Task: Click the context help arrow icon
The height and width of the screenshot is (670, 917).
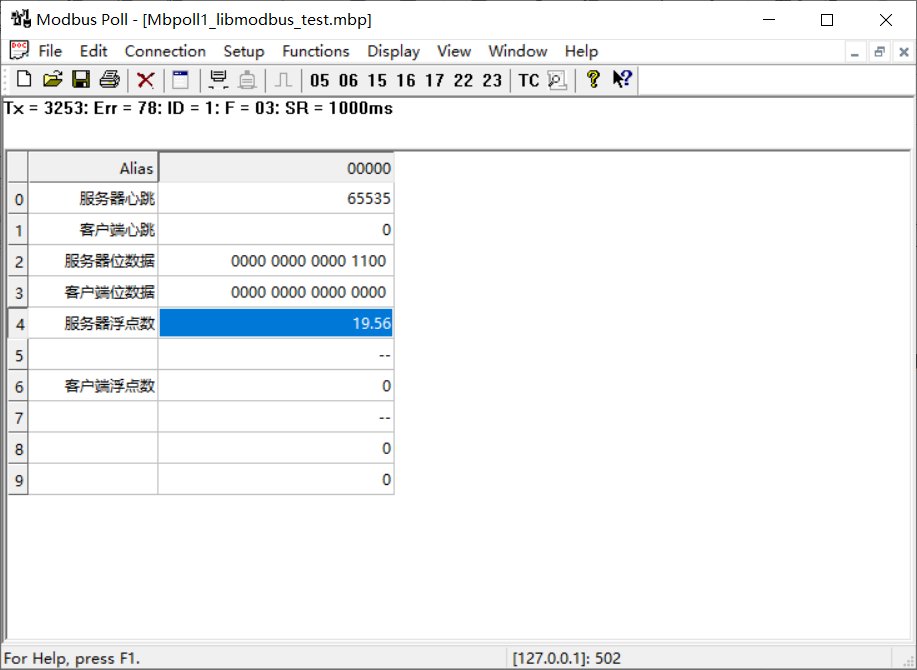Action: [x=622, y=79]
